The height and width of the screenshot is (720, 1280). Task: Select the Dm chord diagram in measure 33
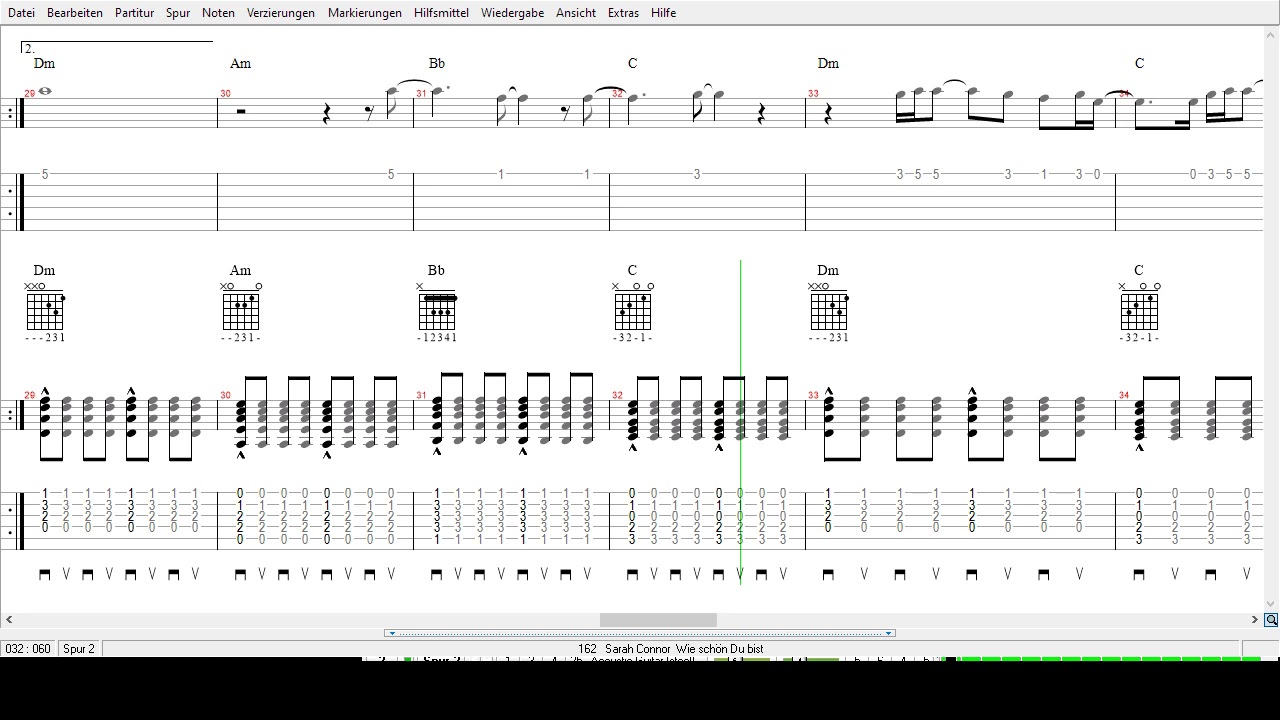pyautogui.click(x=829, y=309)
